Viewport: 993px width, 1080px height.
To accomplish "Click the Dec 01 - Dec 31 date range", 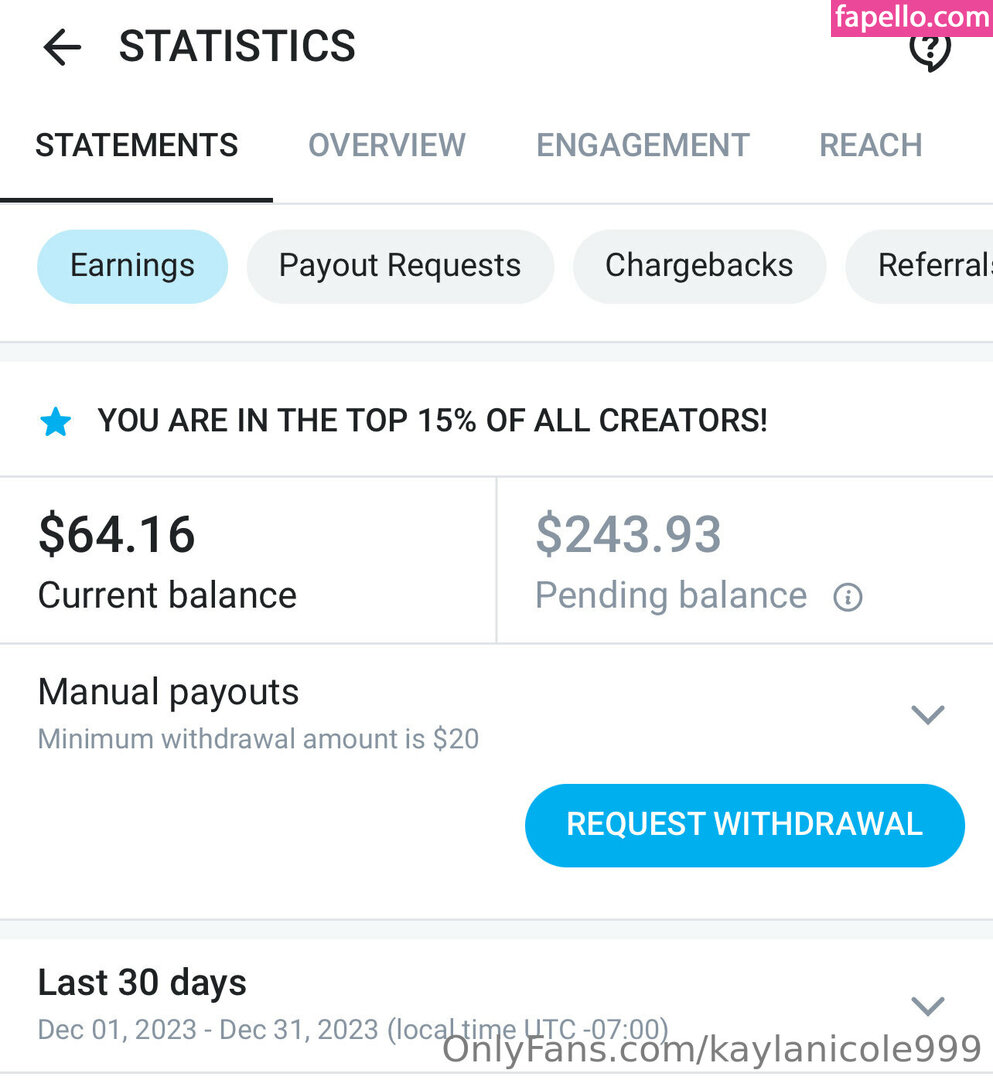I will (208, 1029).
